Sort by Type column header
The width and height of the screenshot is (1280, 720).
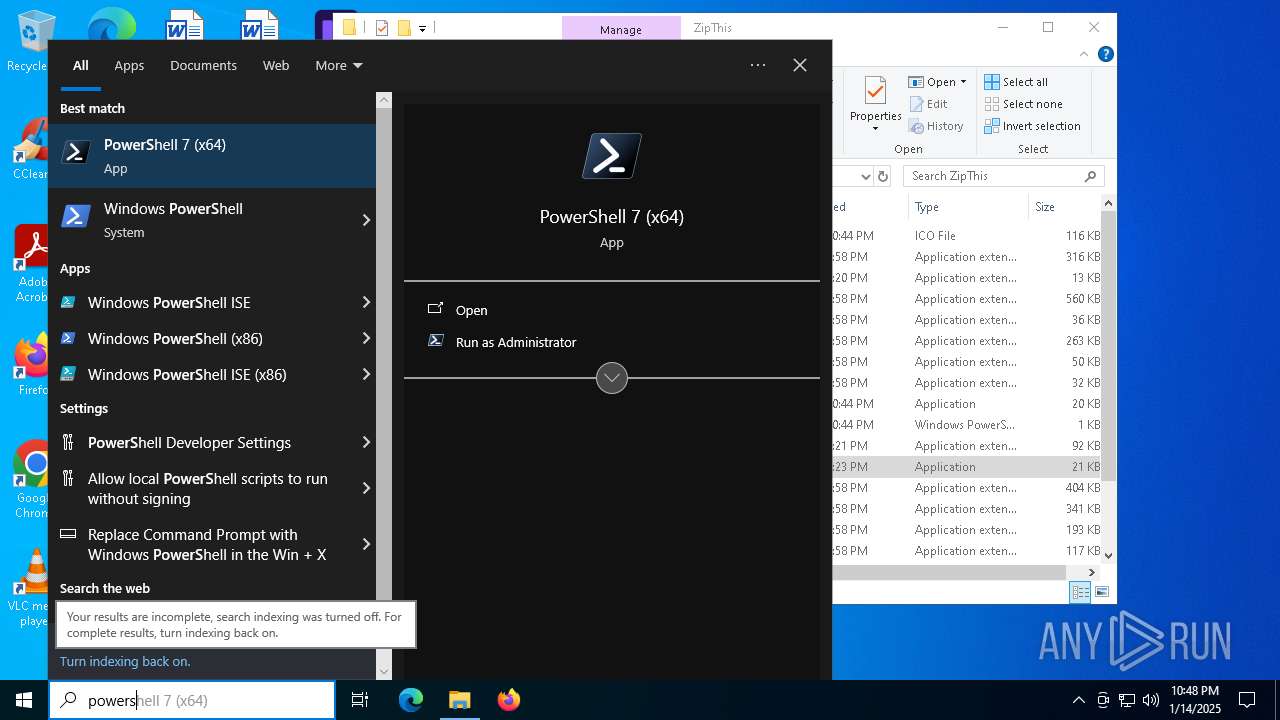click(968, 207)
